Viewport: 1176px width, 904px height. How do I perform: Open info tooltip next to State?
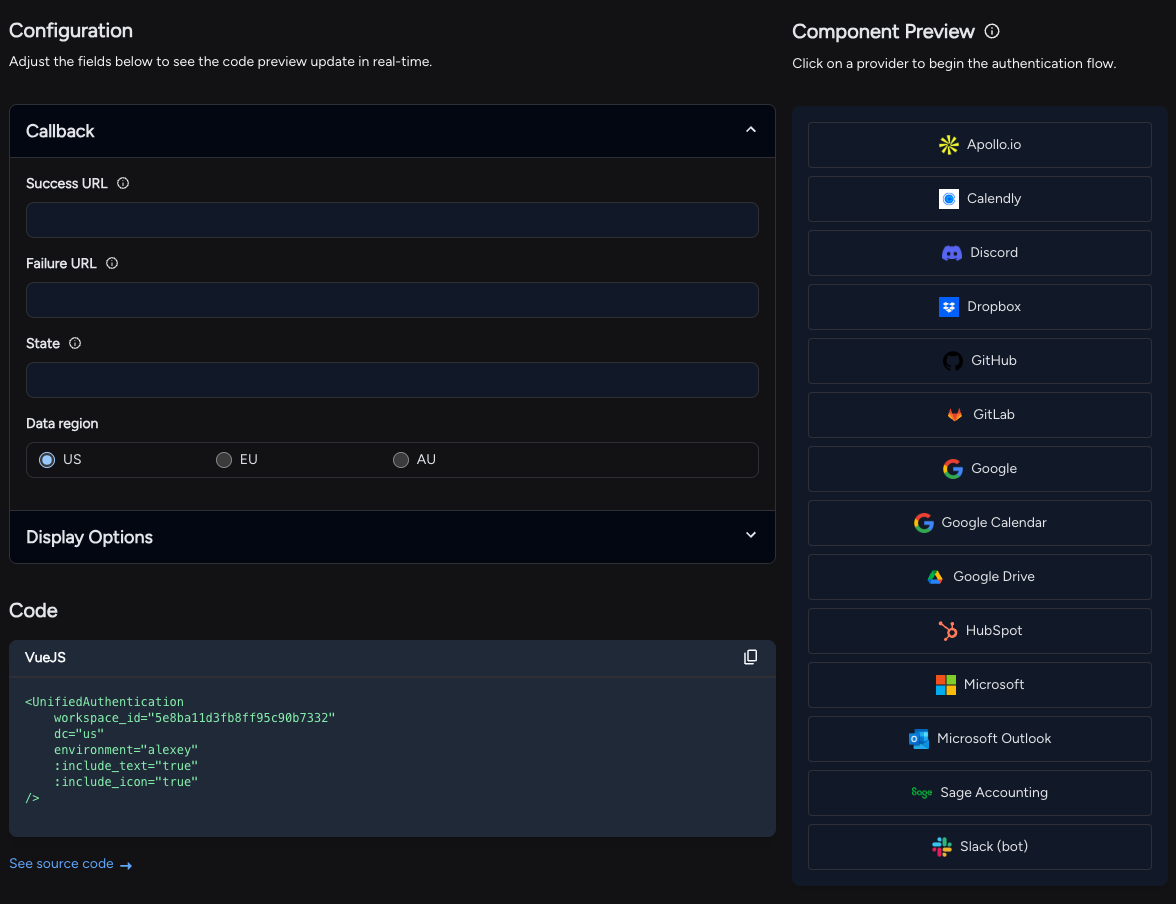pos(75,344)
